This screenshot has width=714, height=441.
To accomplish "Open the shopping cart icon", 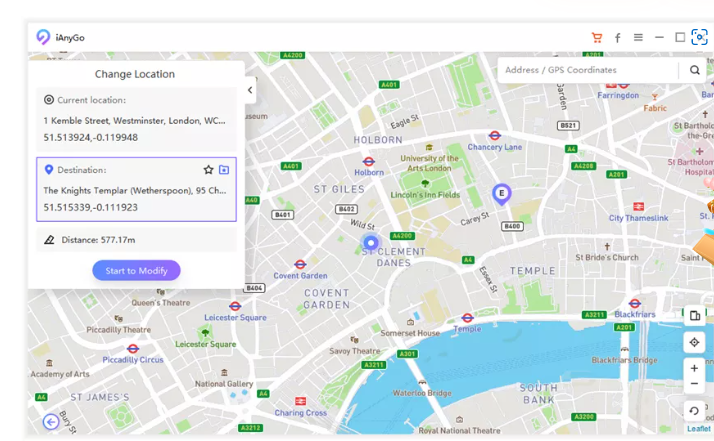I will pyautogui.click(x=597, y=37).
